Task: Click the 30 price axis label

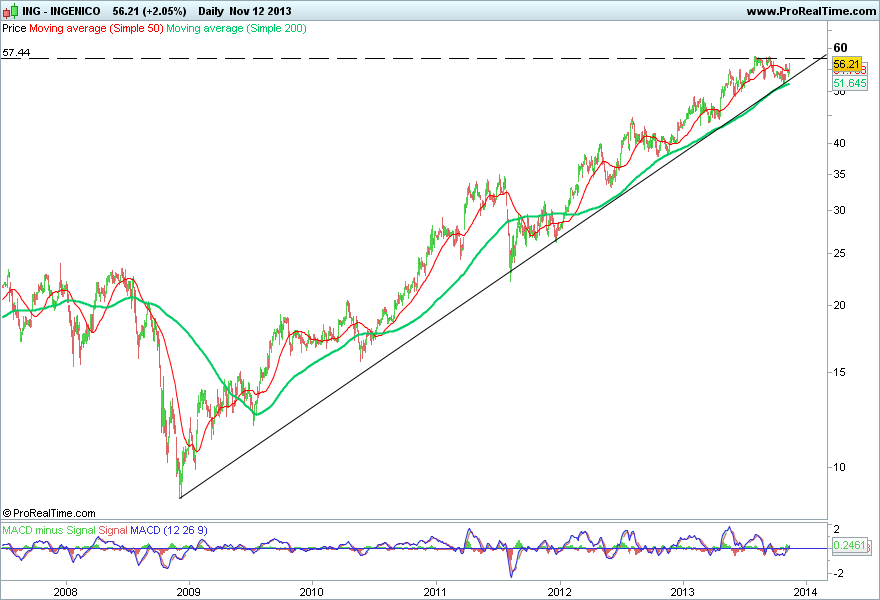Action: pyautogui.click(x=840, y=210)
